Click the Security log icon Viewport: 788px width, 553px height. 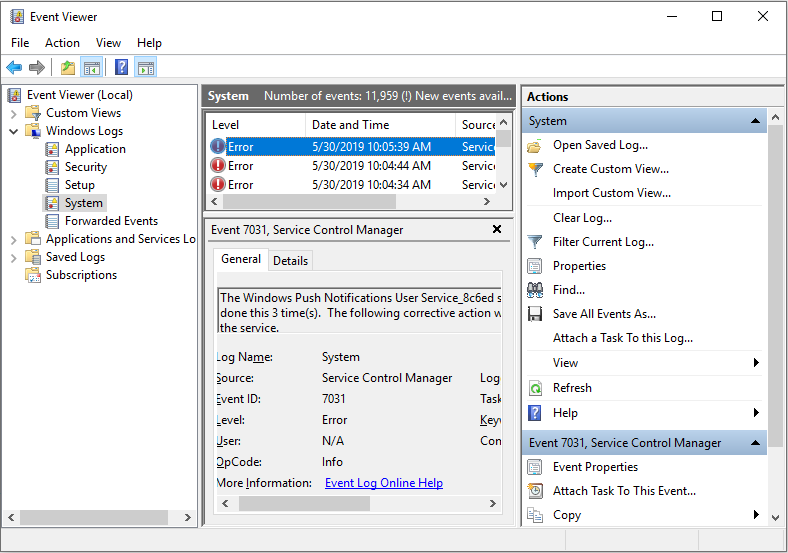[52, 167]
